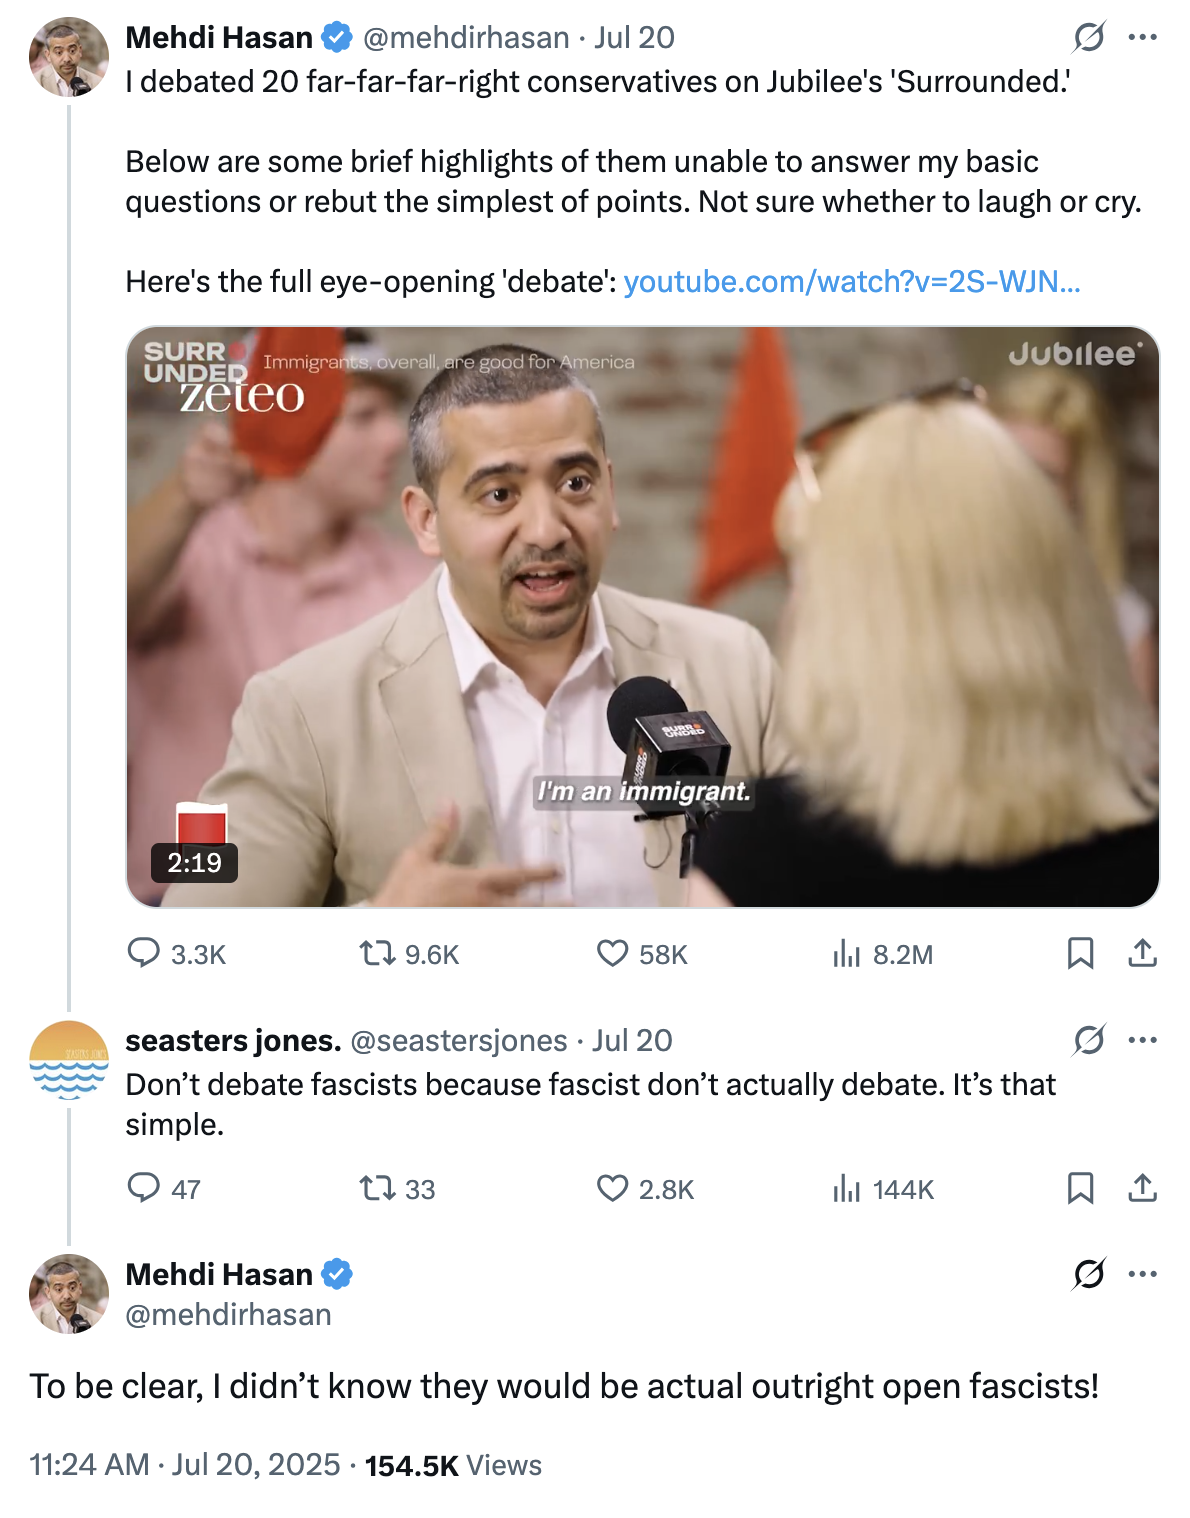Share the original debate tweet

(x=1142, y=953)
